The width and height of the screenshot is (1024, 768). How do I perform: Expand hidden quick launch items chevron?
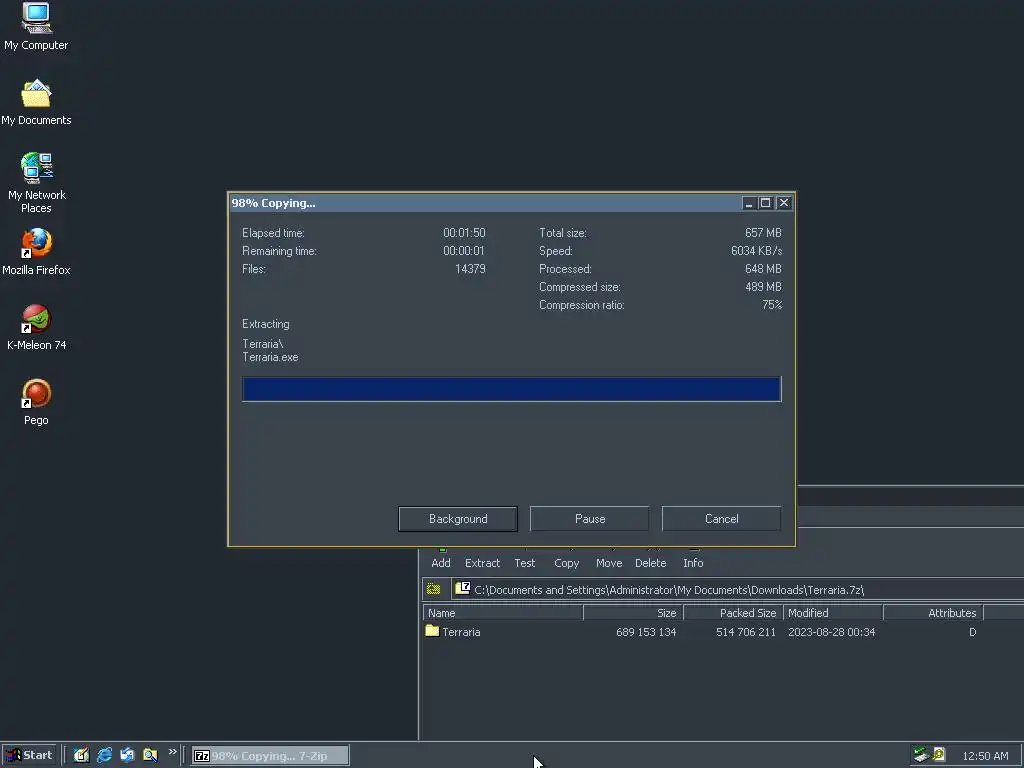coord(172,752)
